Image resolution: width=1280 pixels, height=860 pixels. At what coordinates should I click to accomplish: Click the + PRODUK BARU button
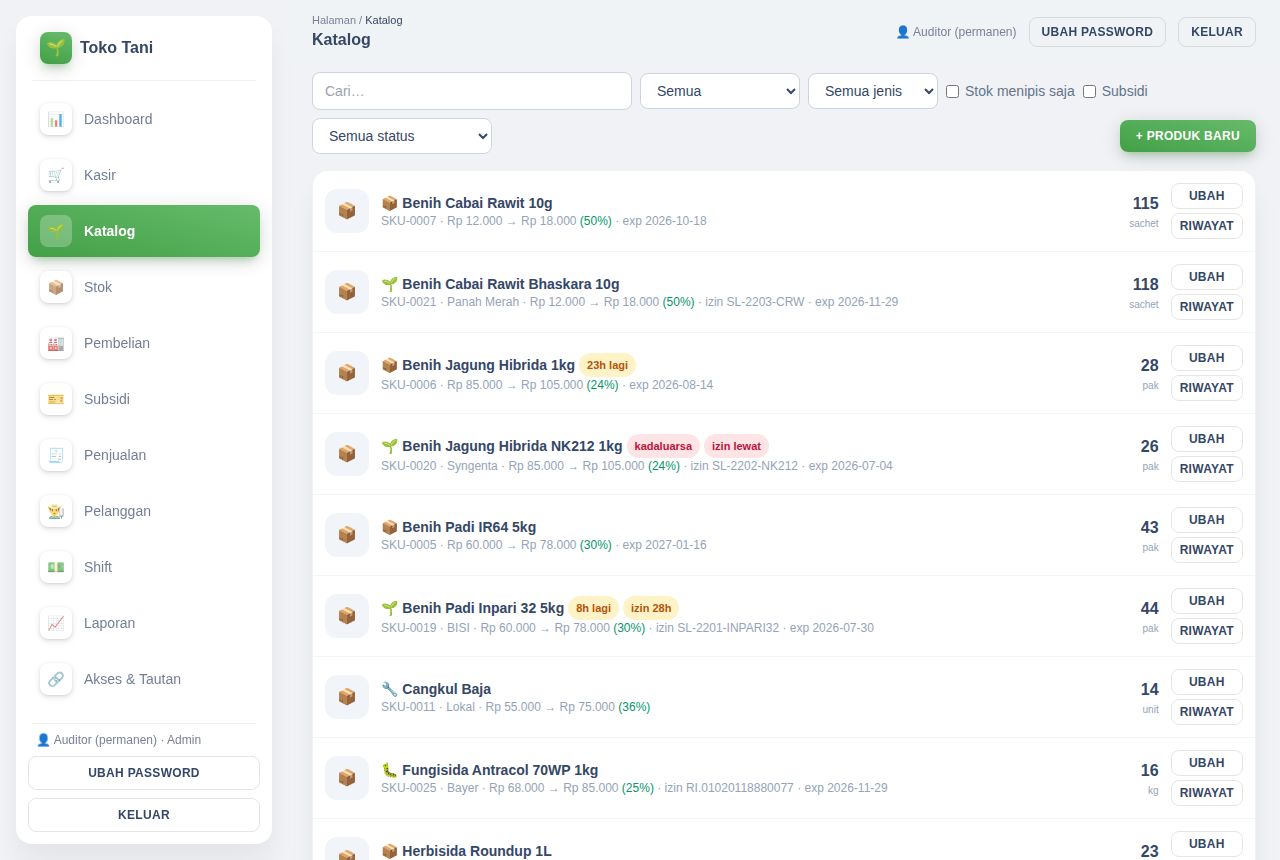tap(1188, 136)
